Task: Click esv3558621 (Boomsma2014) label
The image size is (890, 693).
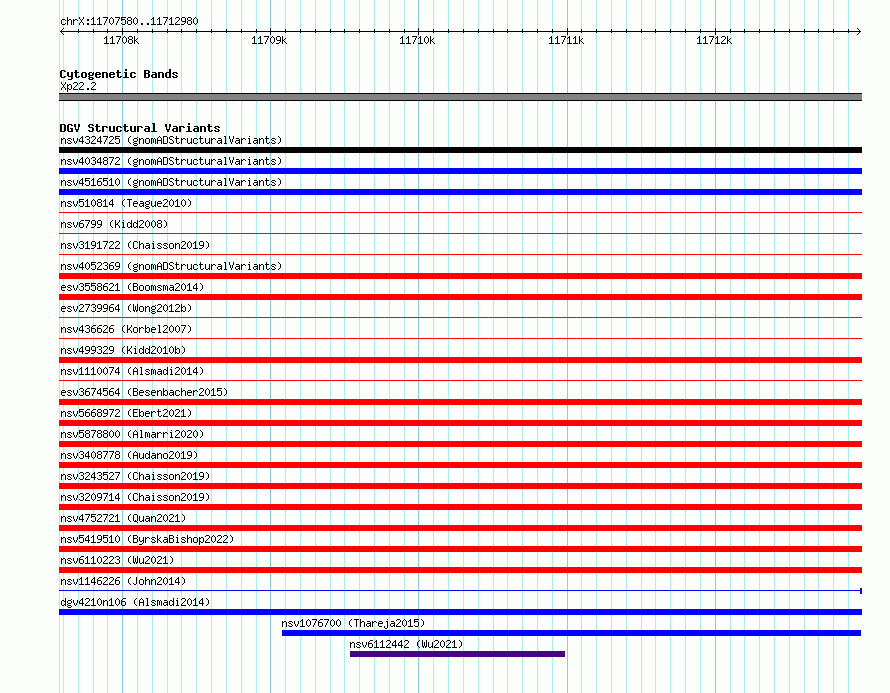Action: 132,287
